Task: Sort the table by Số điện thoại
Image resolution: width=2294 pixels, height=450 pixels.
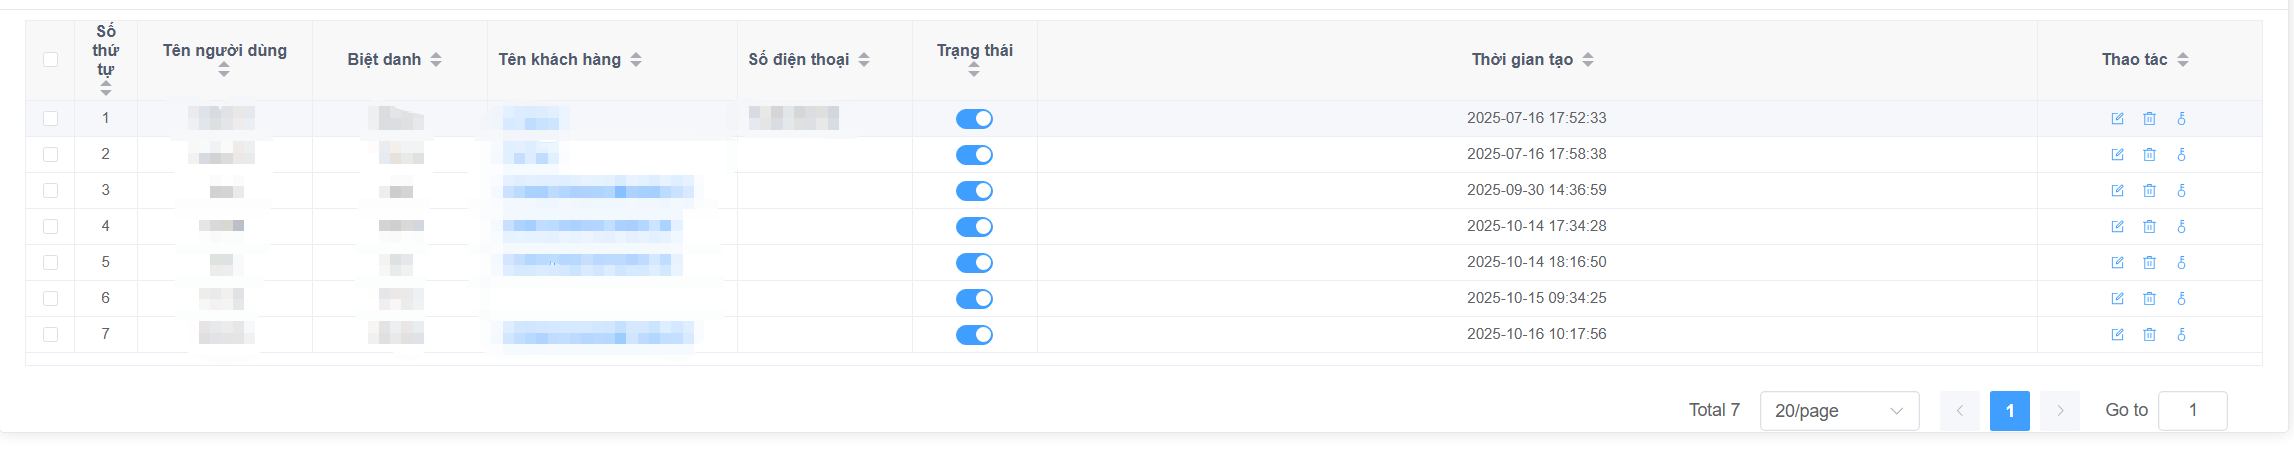Action: click(x=864, y=60)
